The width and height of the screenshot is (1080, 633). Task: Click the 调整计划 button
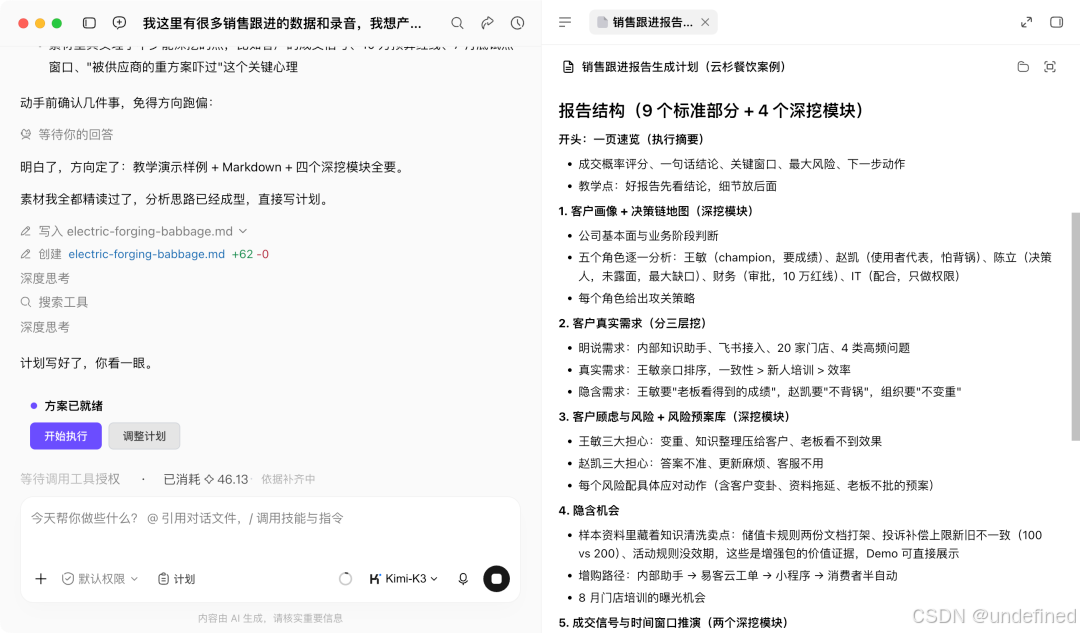[x=144, y=436]
